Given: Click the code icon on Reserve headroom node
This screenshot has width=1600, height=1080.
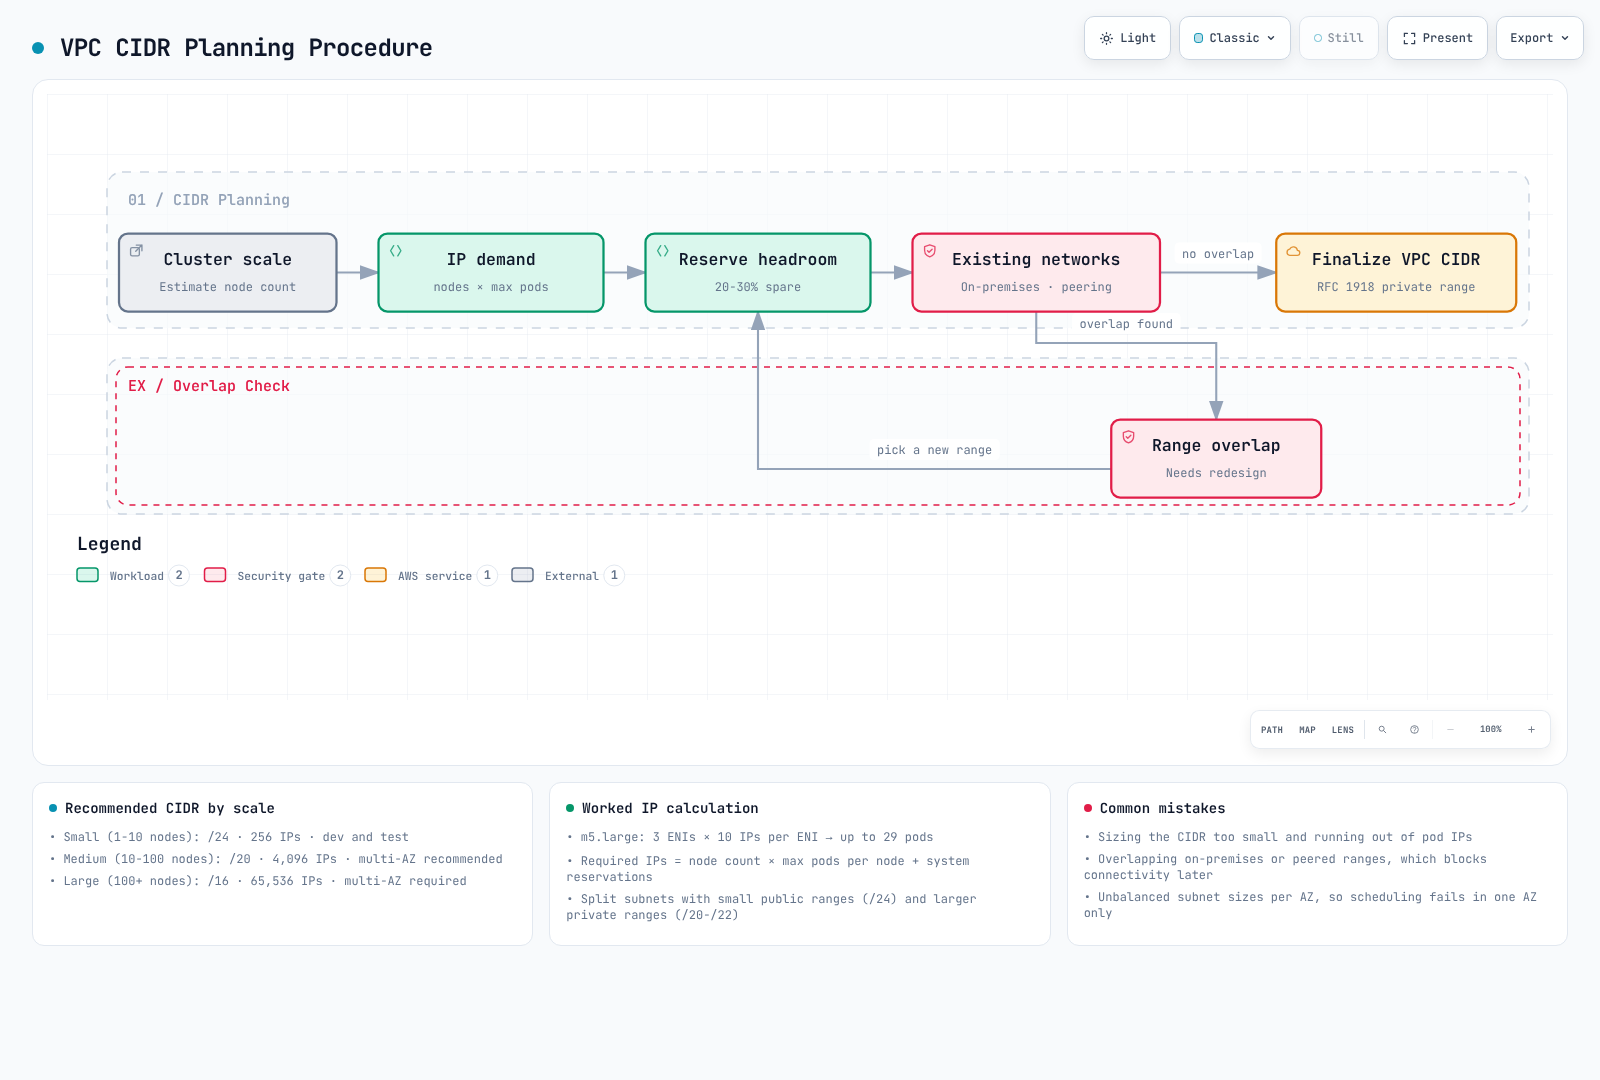Looking at the screenshot, I should [x=663, y=251].
